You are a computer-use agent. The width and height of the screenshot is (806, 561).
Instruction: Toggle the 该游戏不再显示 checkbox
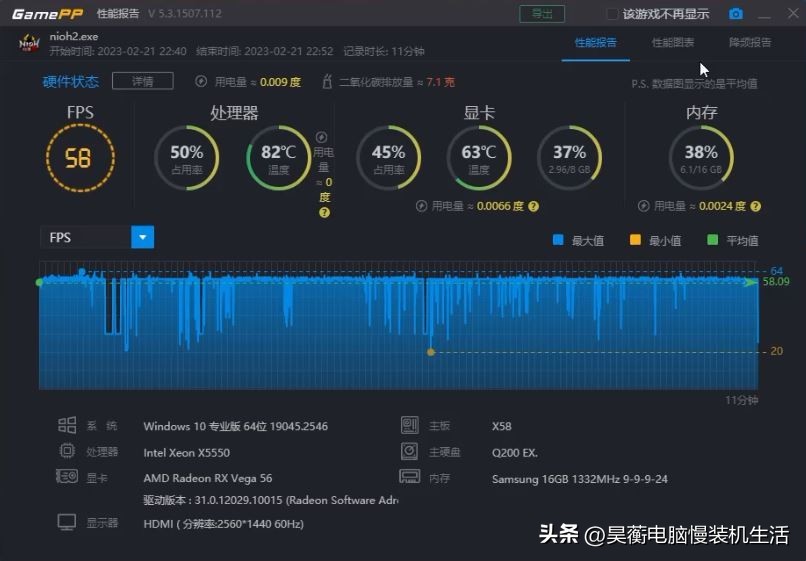pos(612,14)
